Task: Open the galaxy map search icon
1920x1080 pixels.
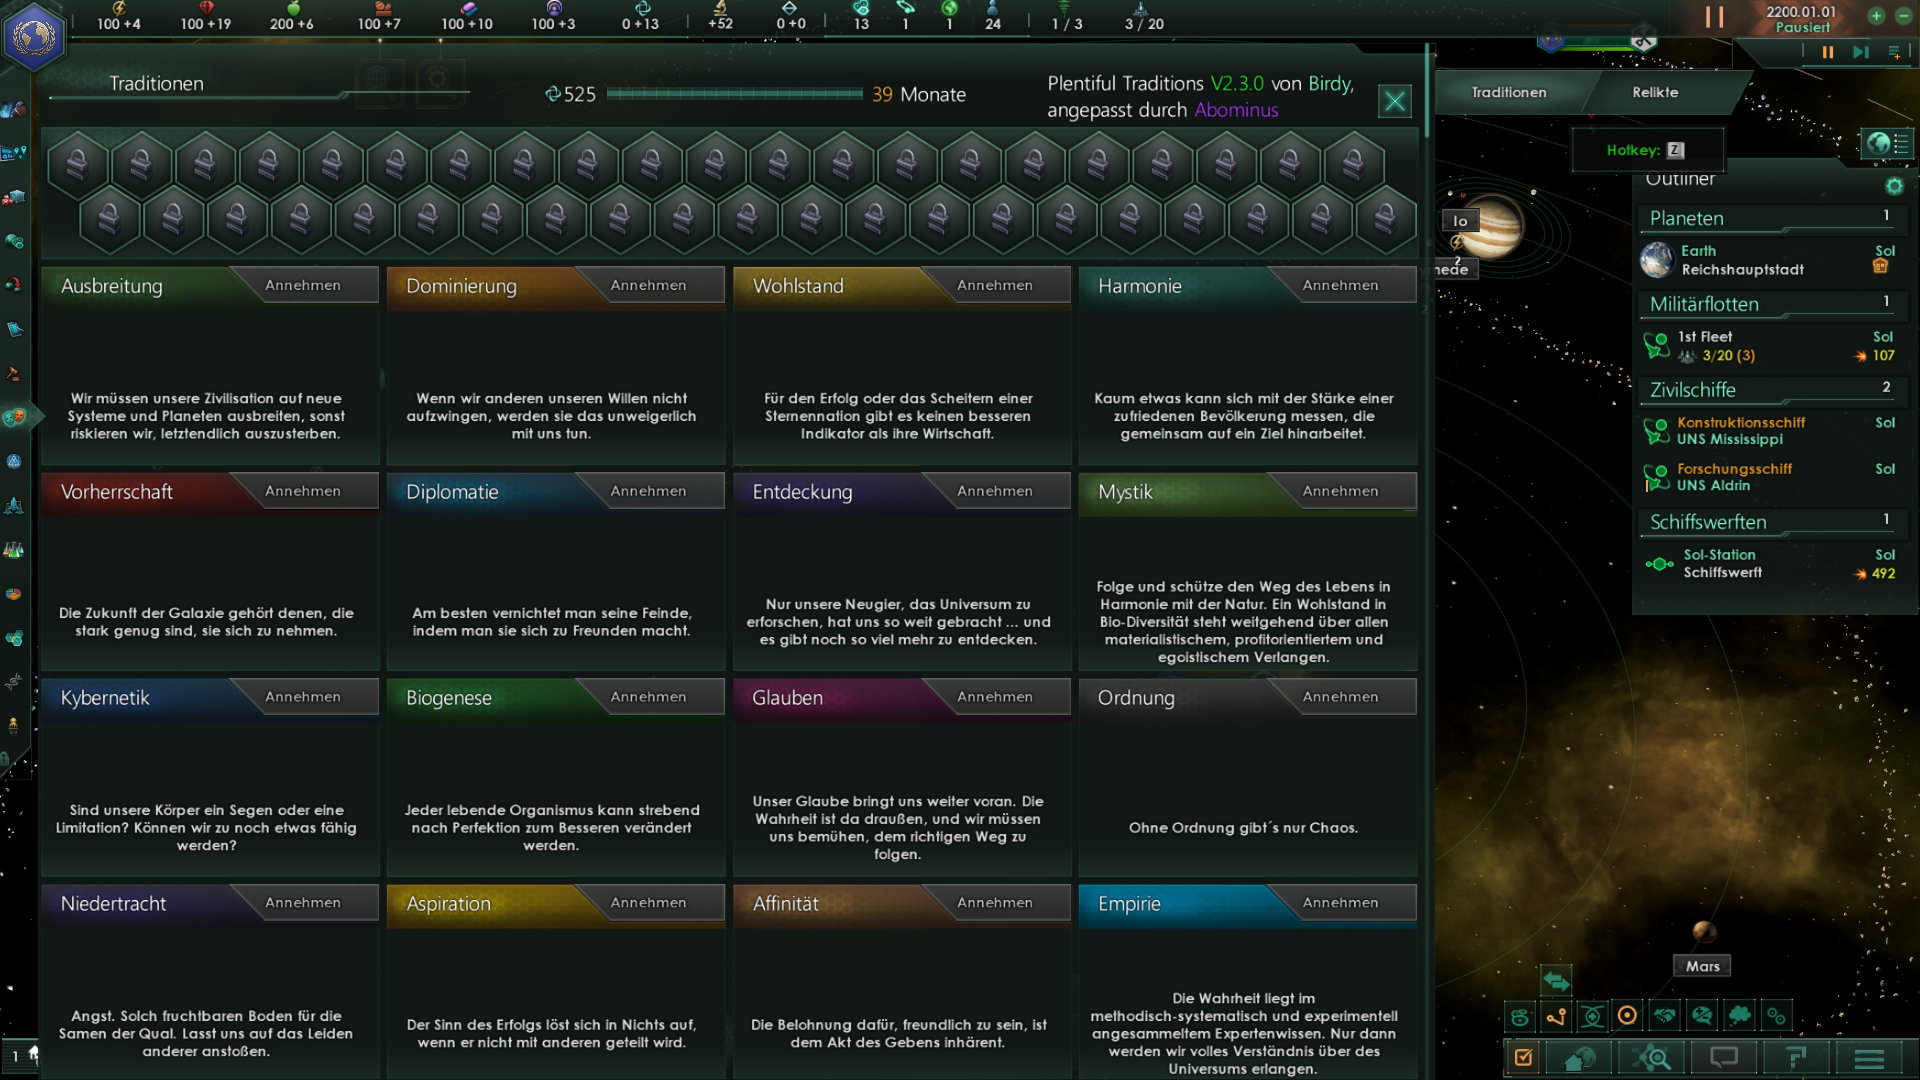Action: coord(1653,1058)
